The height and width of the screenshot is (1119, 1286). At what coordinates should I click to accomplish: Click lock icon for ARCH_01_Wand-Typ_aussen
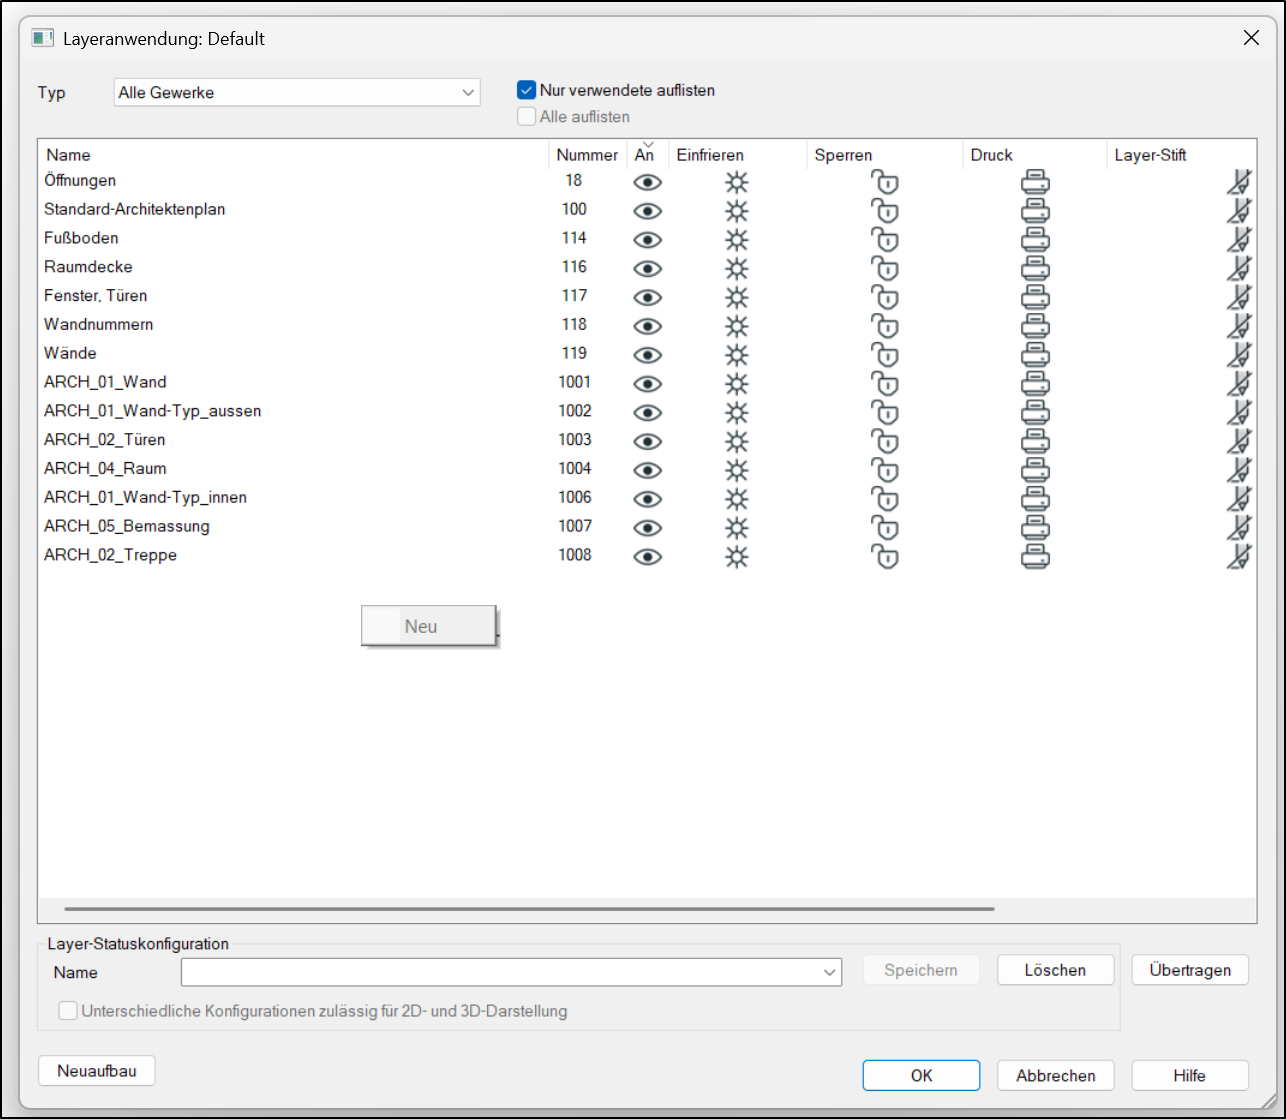(885, 414)
